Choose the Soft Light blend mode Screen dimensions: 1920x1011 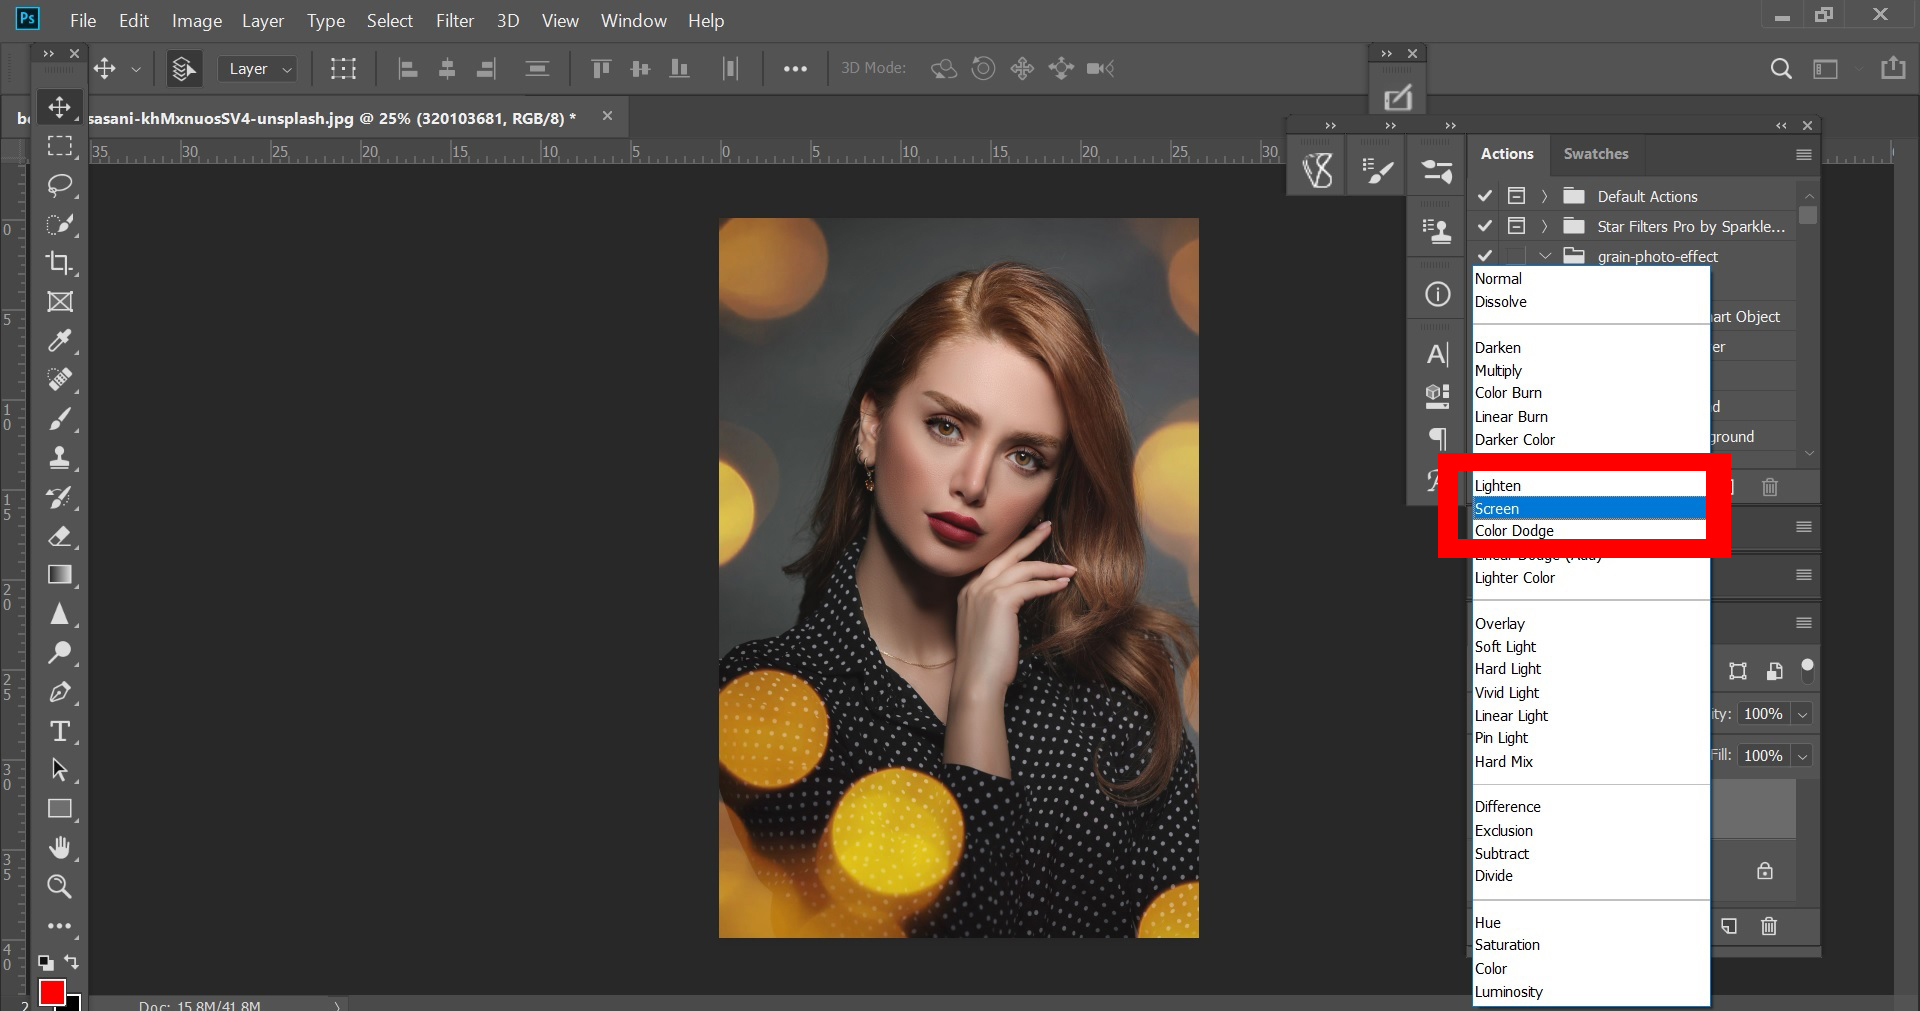pos(1590,647)
